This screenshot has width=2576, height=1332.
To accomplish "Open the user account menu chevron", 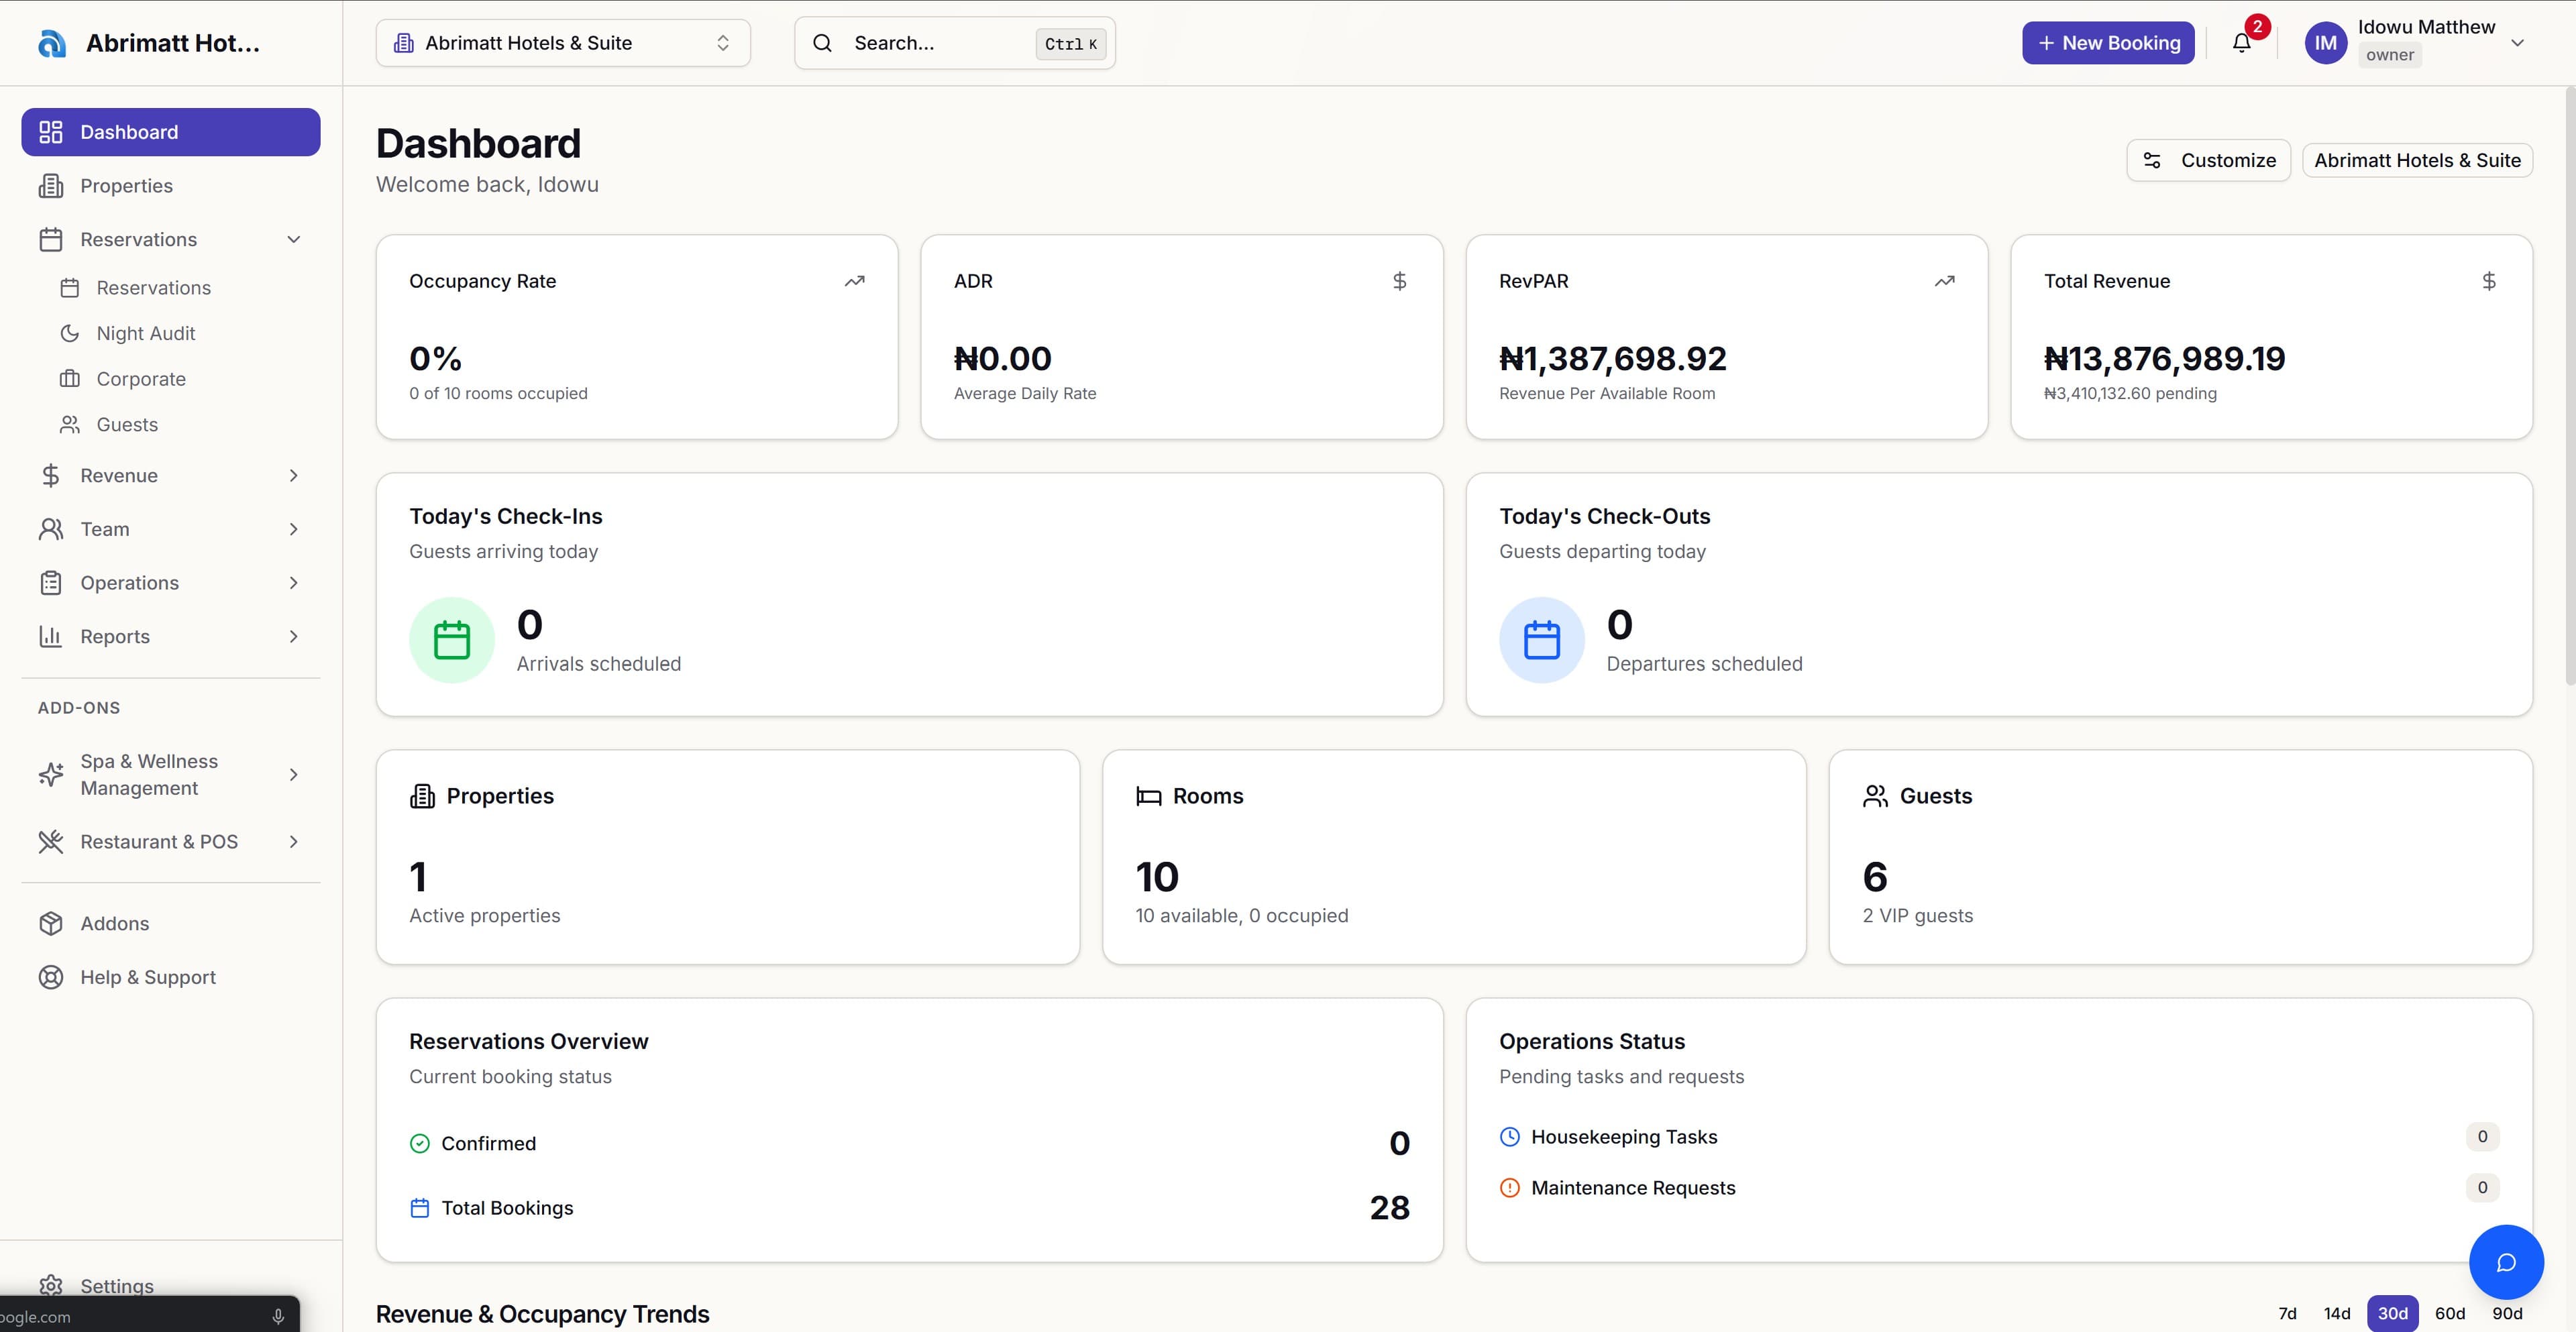I will [2517, 43].
